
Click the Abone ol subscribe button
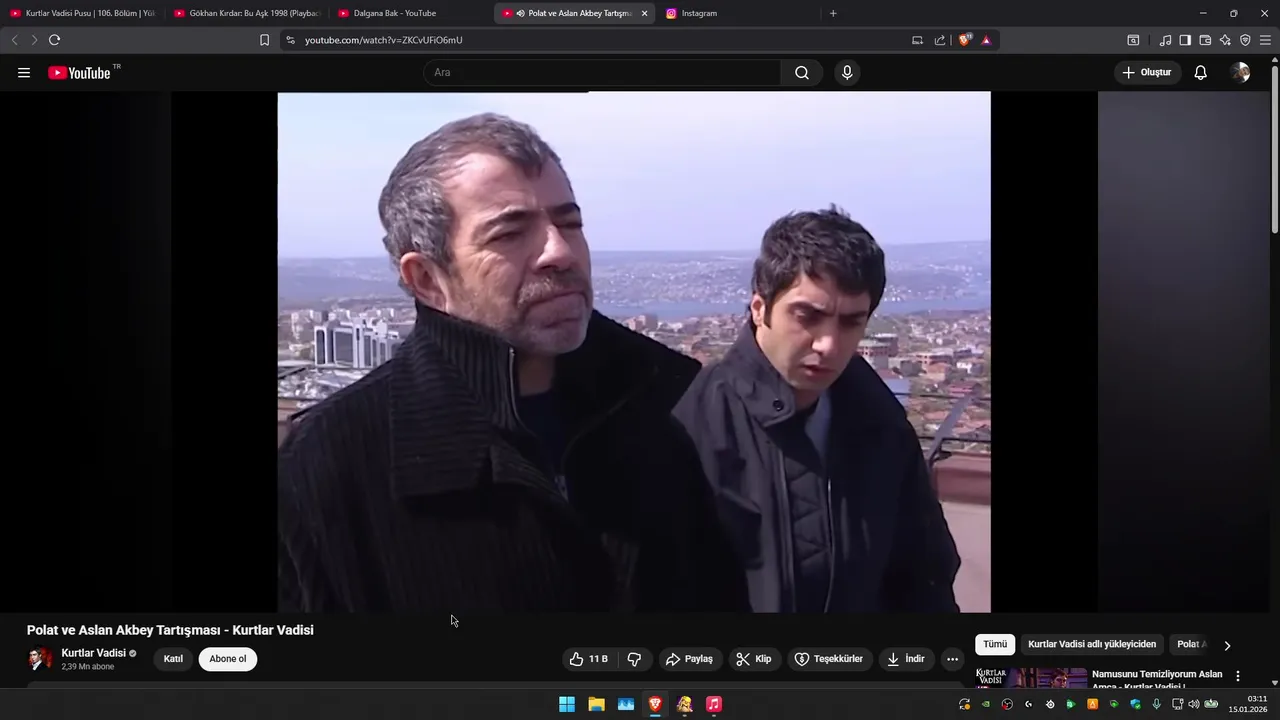[x=228, y=659]
